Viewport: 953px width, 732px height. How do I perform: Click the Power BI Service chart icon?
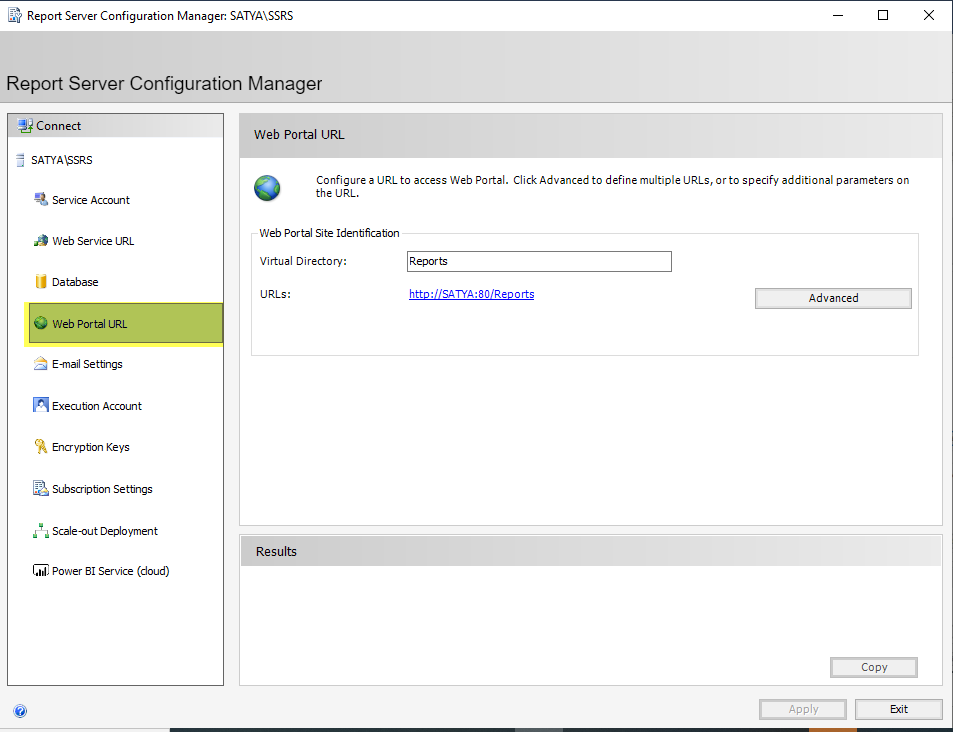point(40,571)
